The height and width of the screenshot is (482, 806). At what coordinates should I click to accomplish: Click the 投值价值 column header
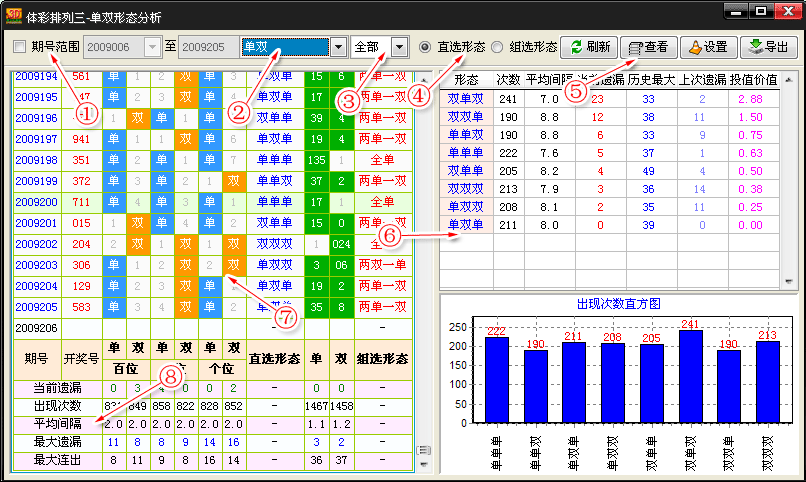coord(753,80)
